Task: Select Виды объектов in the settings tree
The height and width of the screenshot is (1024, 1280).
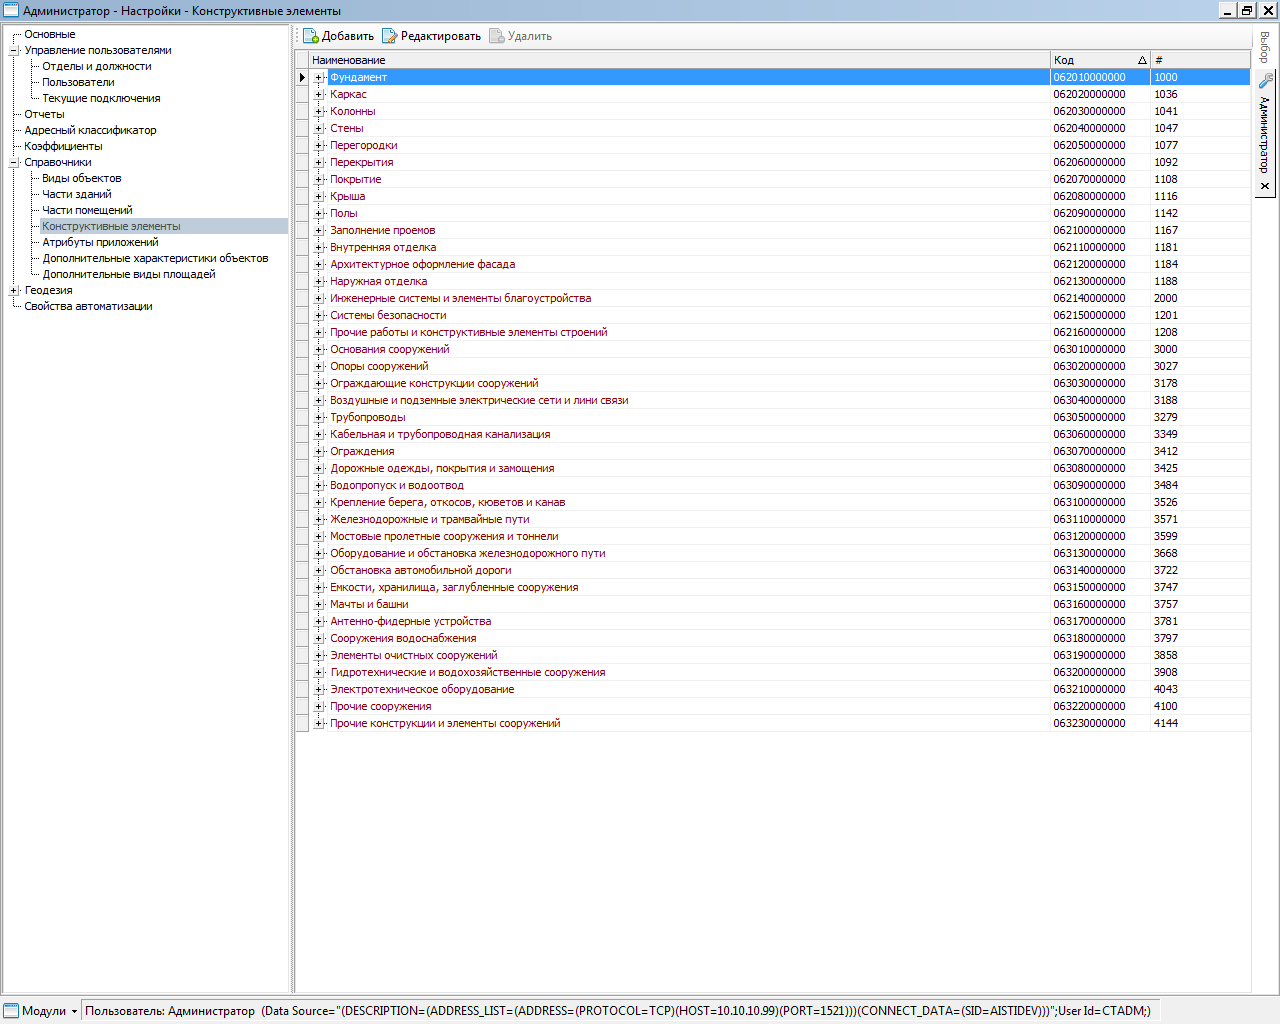Action: coord(81,178)
